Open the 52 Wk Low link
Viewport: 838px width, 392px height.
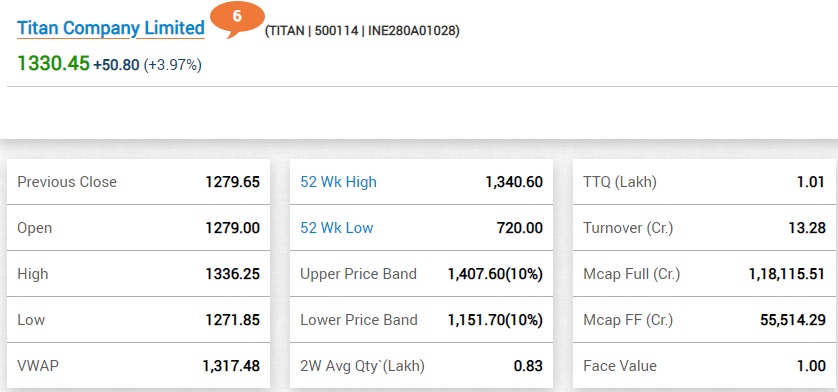(337, 228)
